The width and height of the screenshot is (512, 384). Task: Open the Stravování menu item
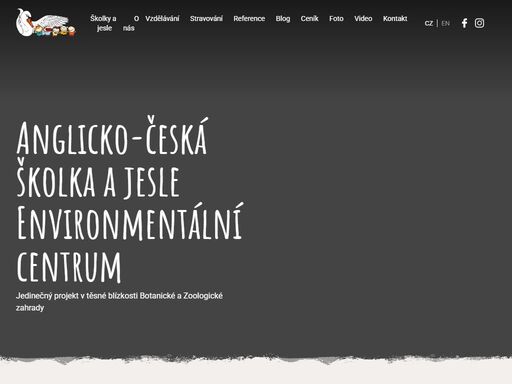[206, 19]
